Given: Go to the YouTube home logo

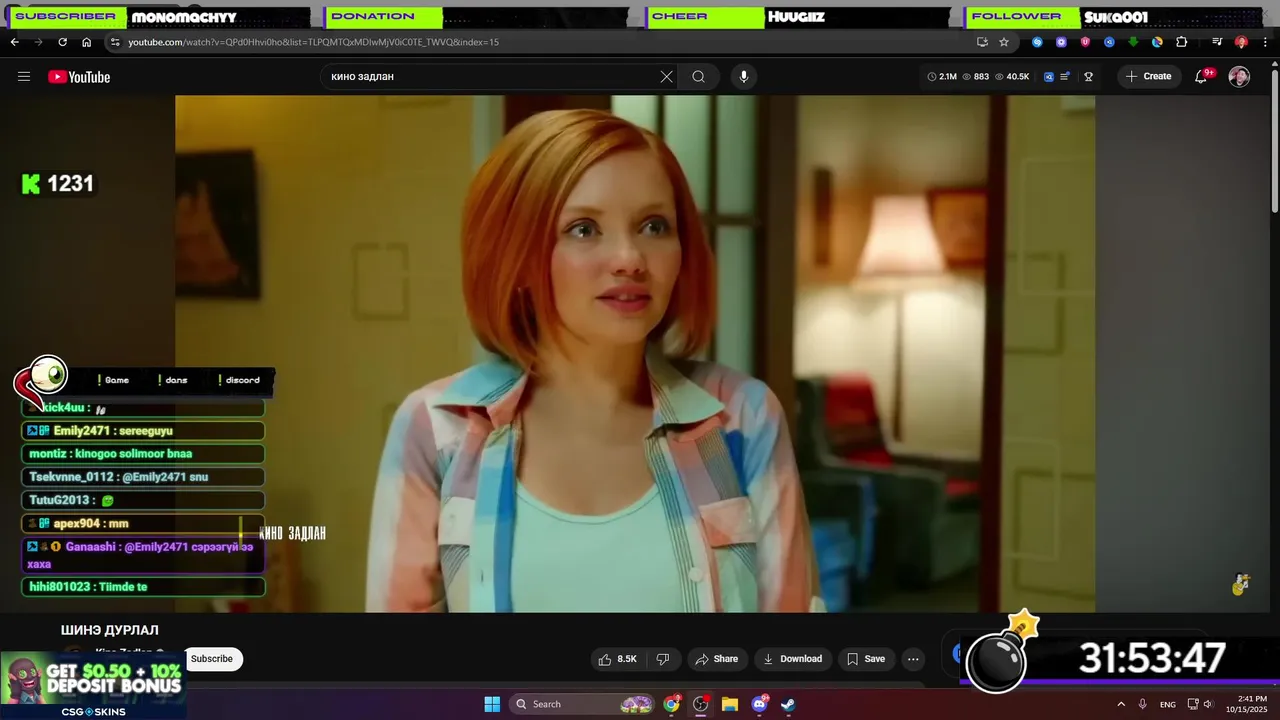Looking at the screenshot, I should point(79,77).
